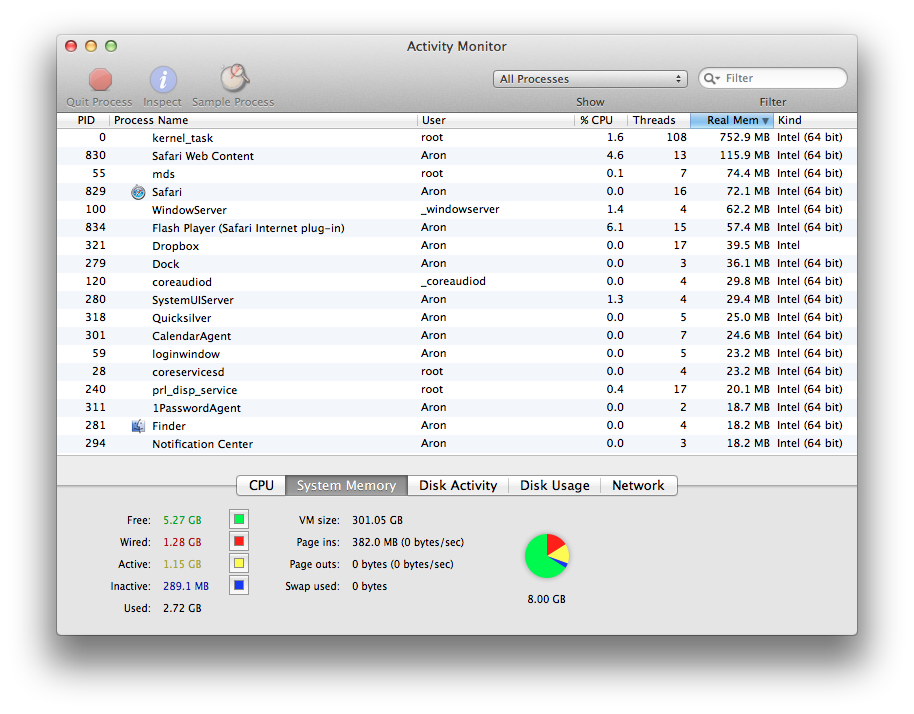The height and width of the screenshot is (714, 914).
Task: Sort by User column header
Action: point(495,120)
